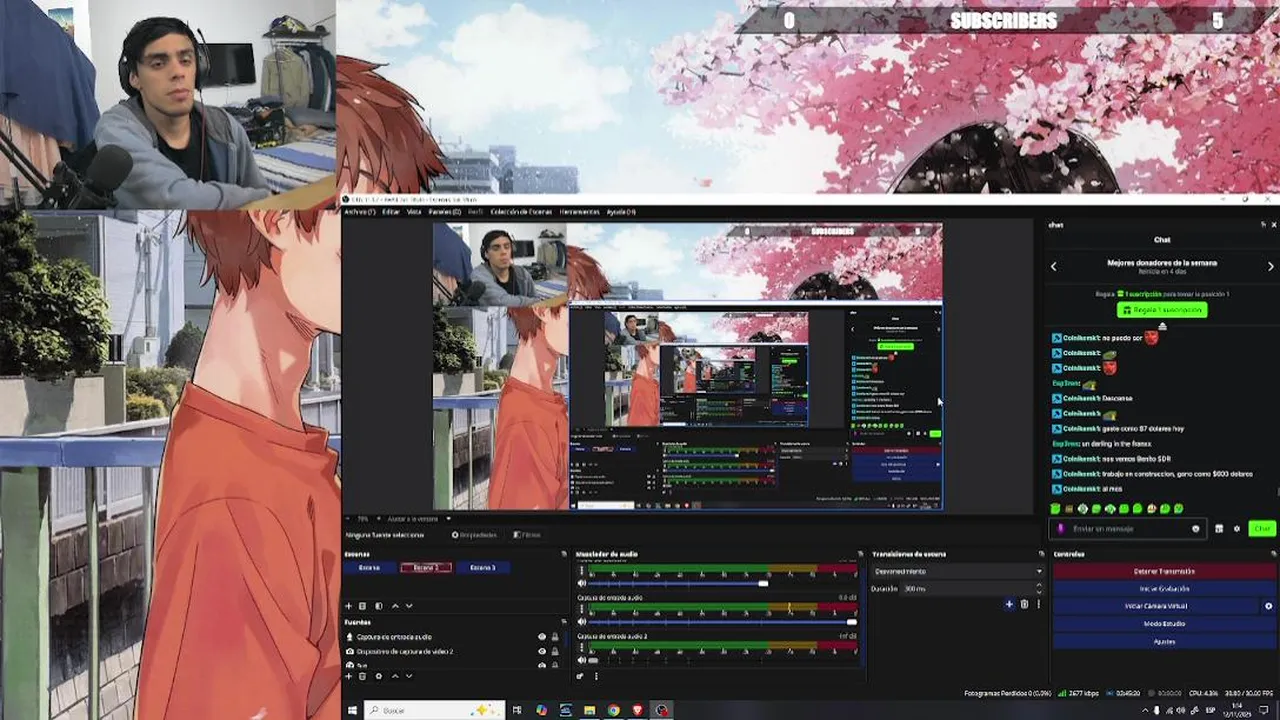Open the Colección de Escenas menu
Screen dimensions: 1280x720
pyautogui.click(x=521, y=212)
